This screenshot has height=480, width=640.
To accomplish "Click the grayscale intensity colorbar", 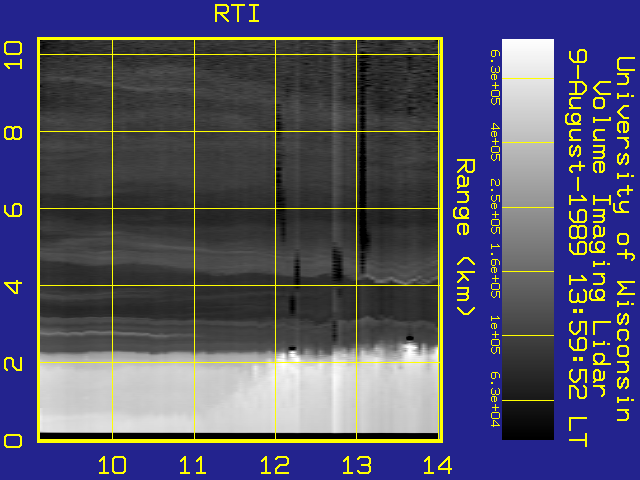I will click(x=528, y=239).
